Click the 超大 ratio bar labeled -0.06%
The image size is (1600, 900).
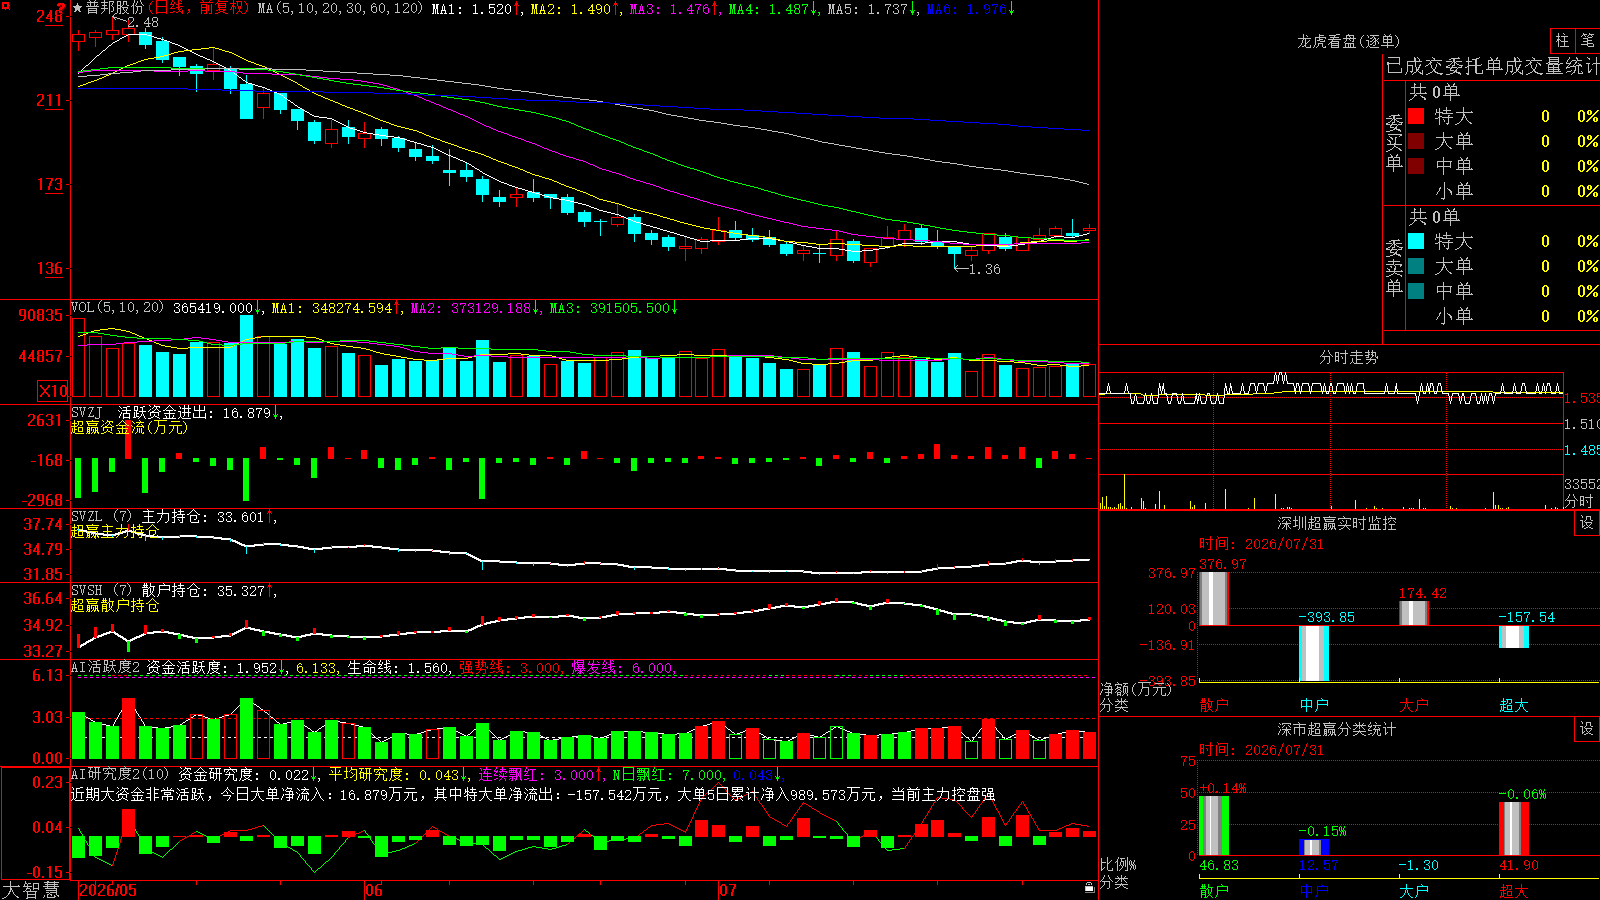click(x=1514, y=829)
